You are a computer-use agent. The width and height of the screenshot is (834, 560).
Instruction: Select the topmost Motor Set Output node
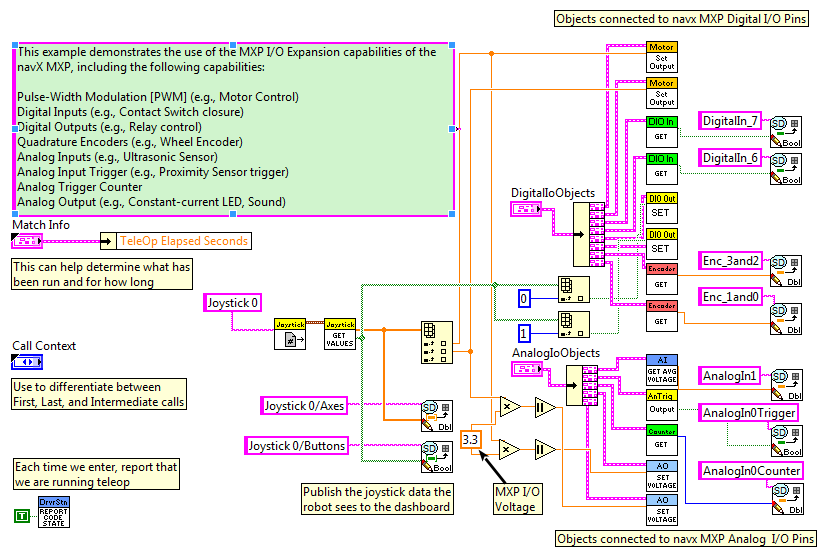(x=662, y=57)
